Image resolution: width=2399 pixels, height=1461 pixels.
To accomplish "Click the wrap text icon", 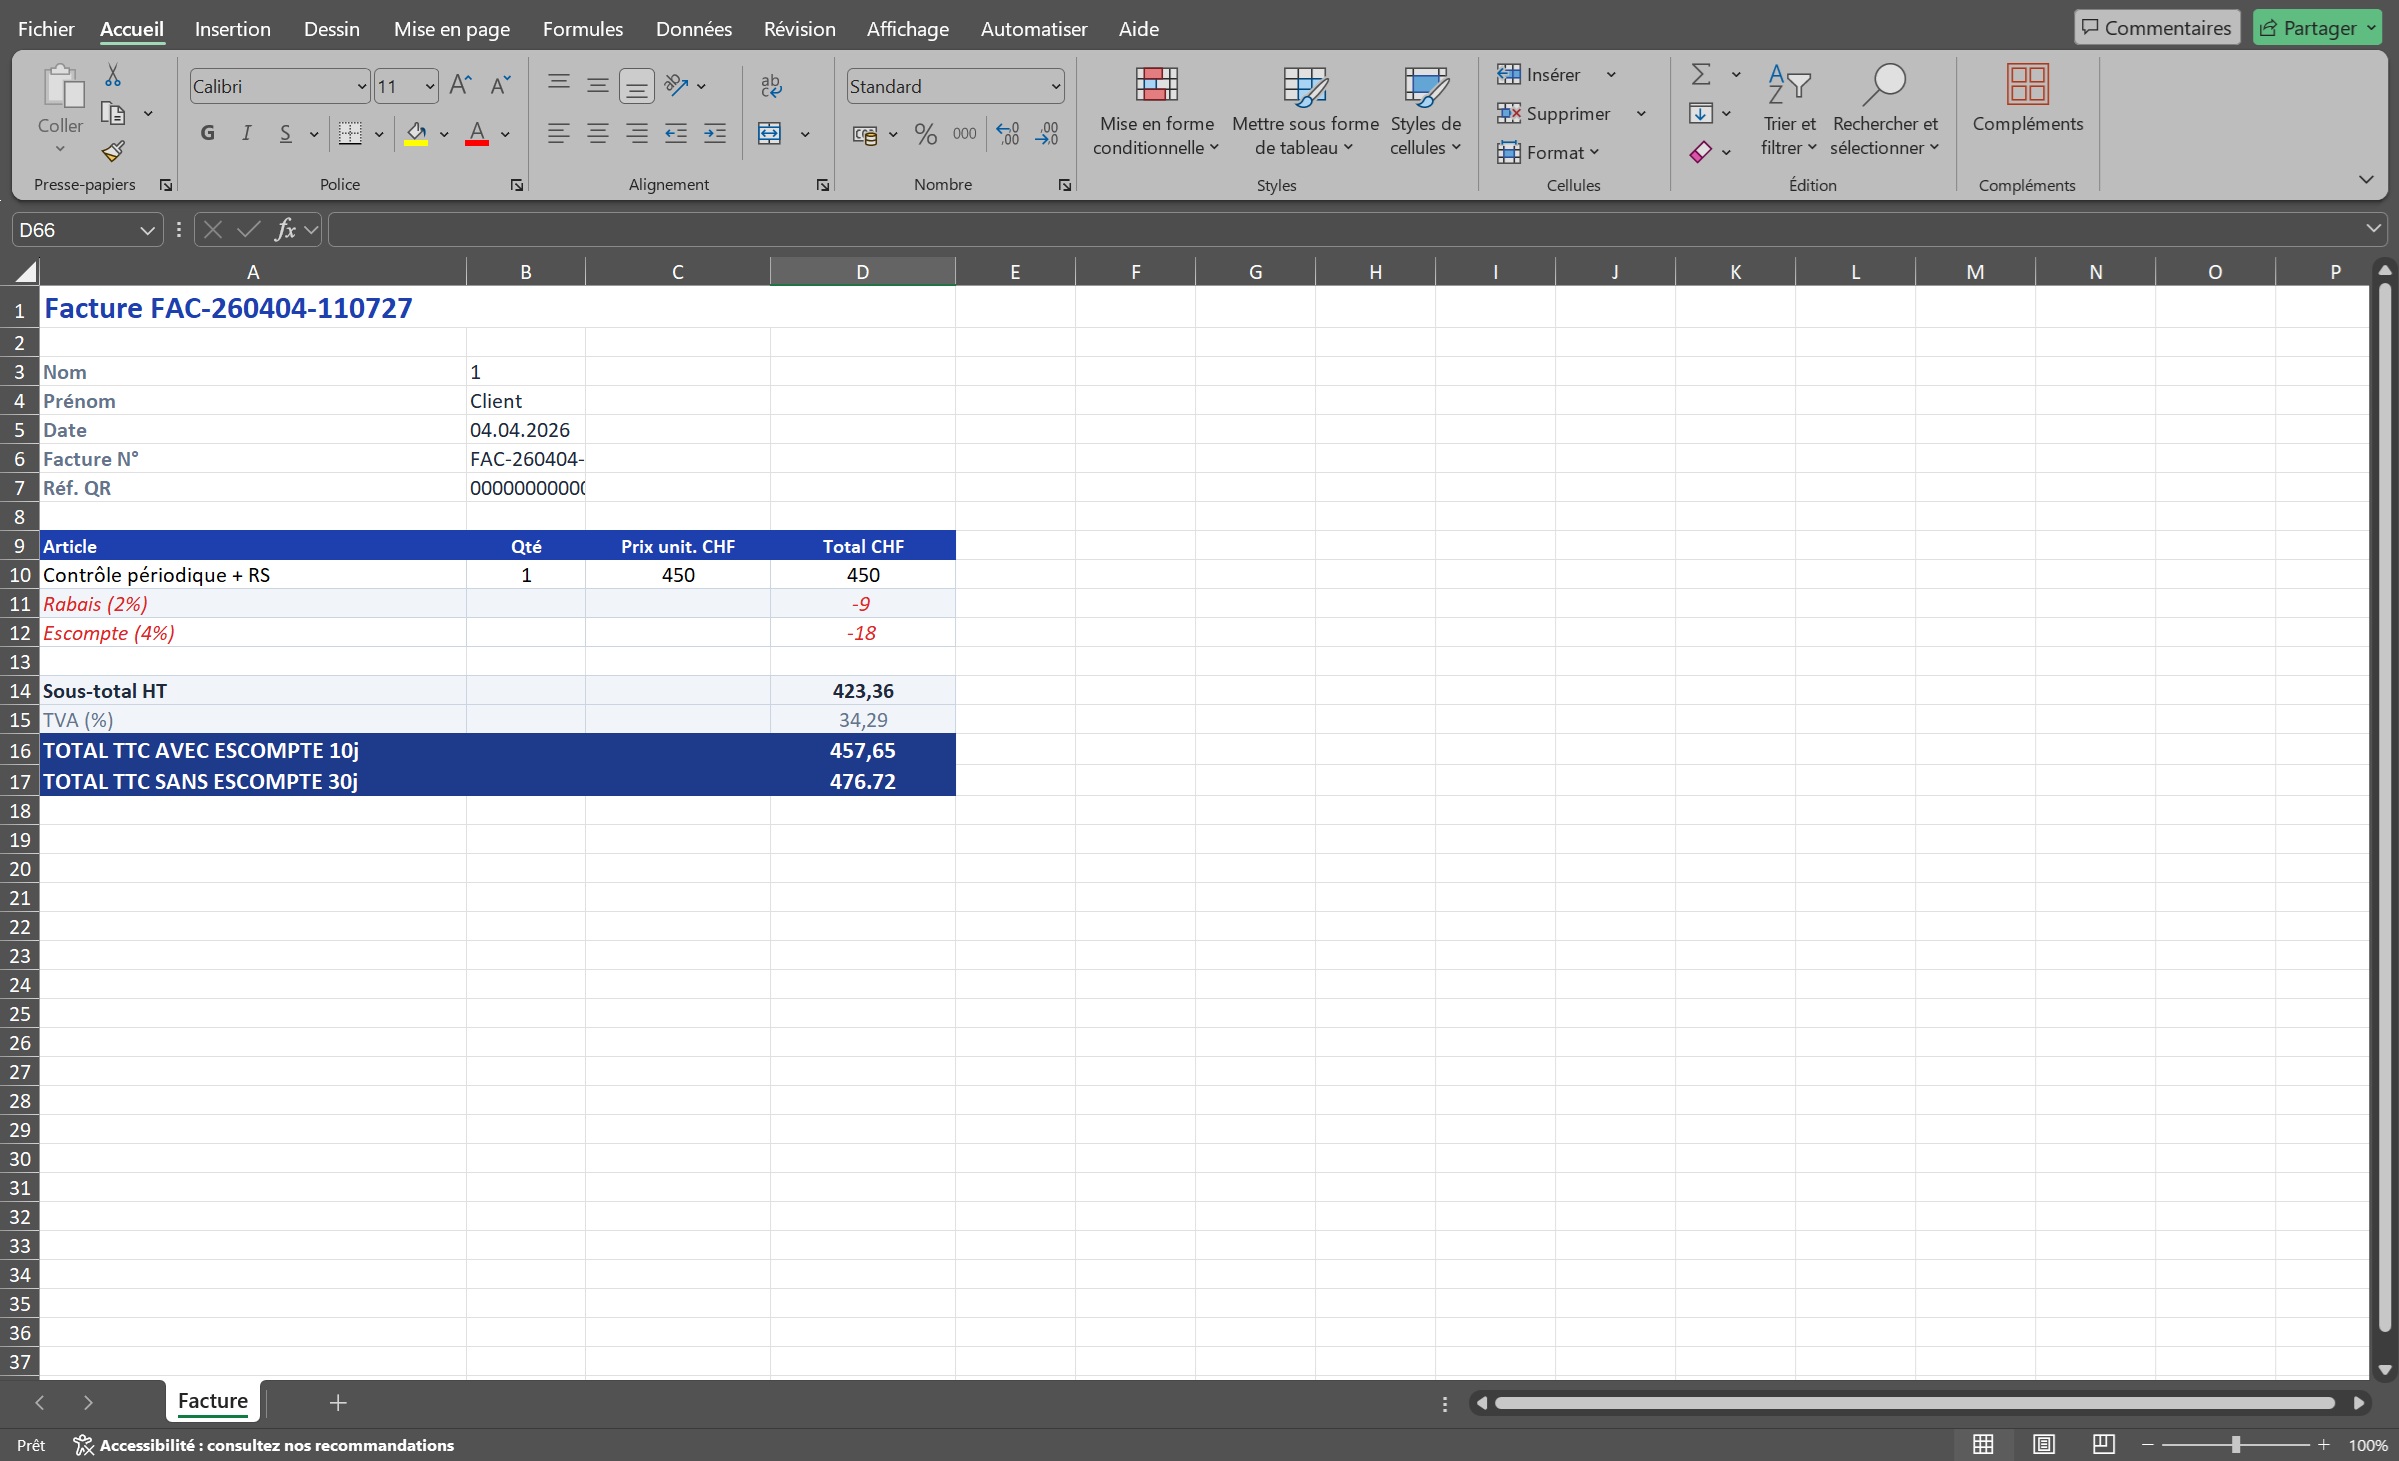I will (771, 86).
